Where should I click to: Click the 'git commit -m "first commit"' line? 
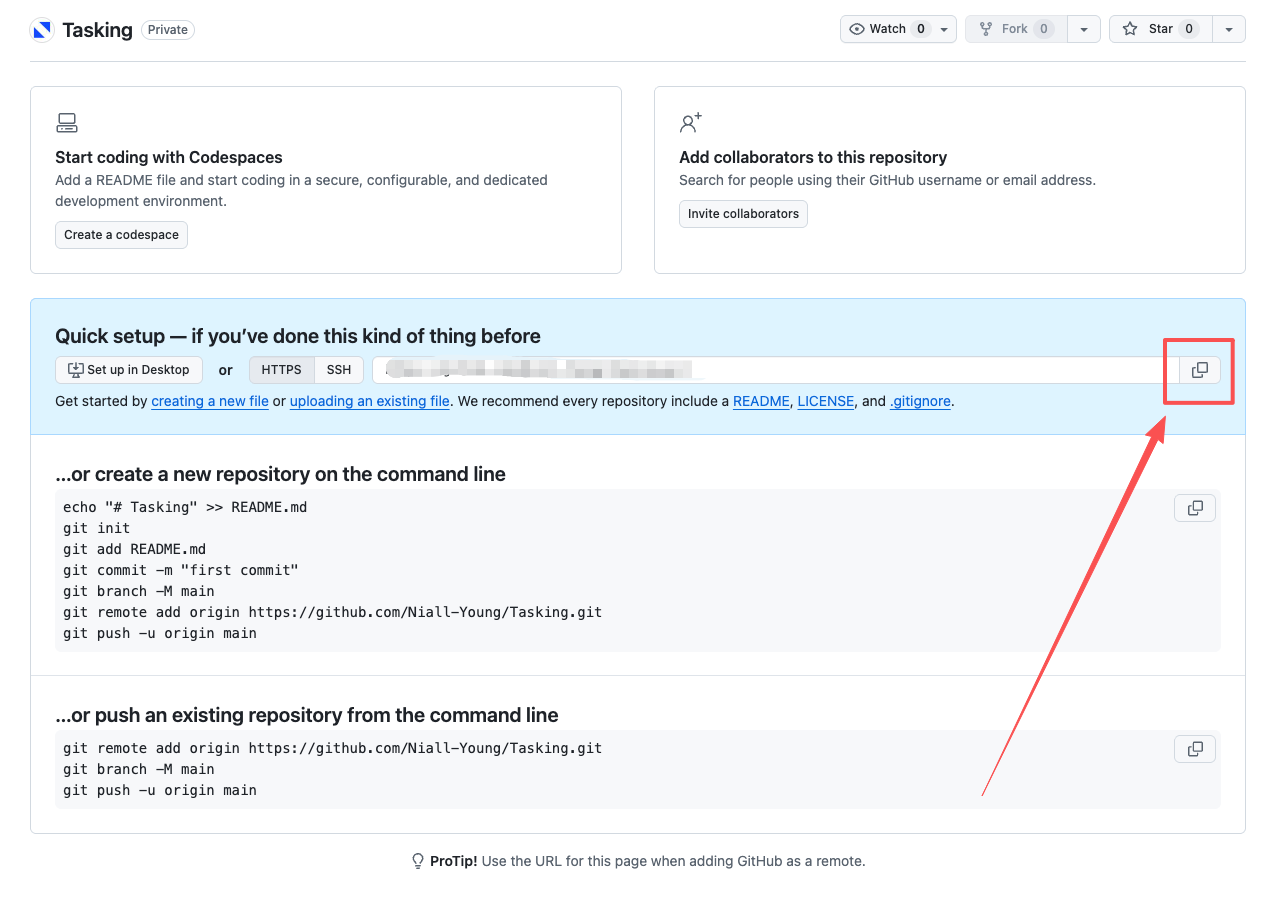181,570
